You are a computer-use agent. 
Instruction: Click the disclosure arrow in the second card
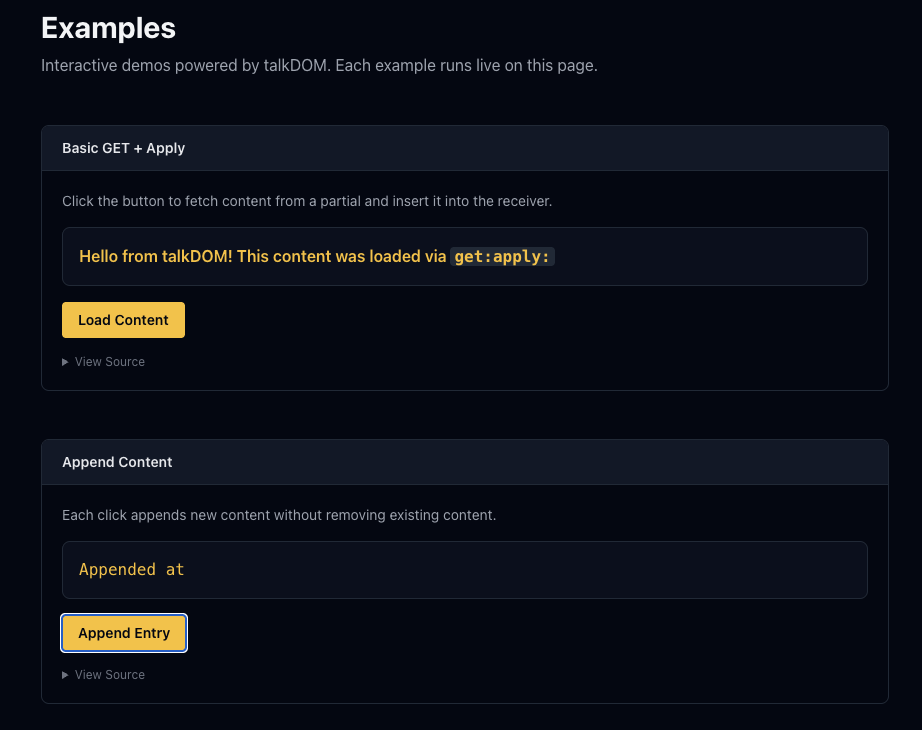click(65, 674)
